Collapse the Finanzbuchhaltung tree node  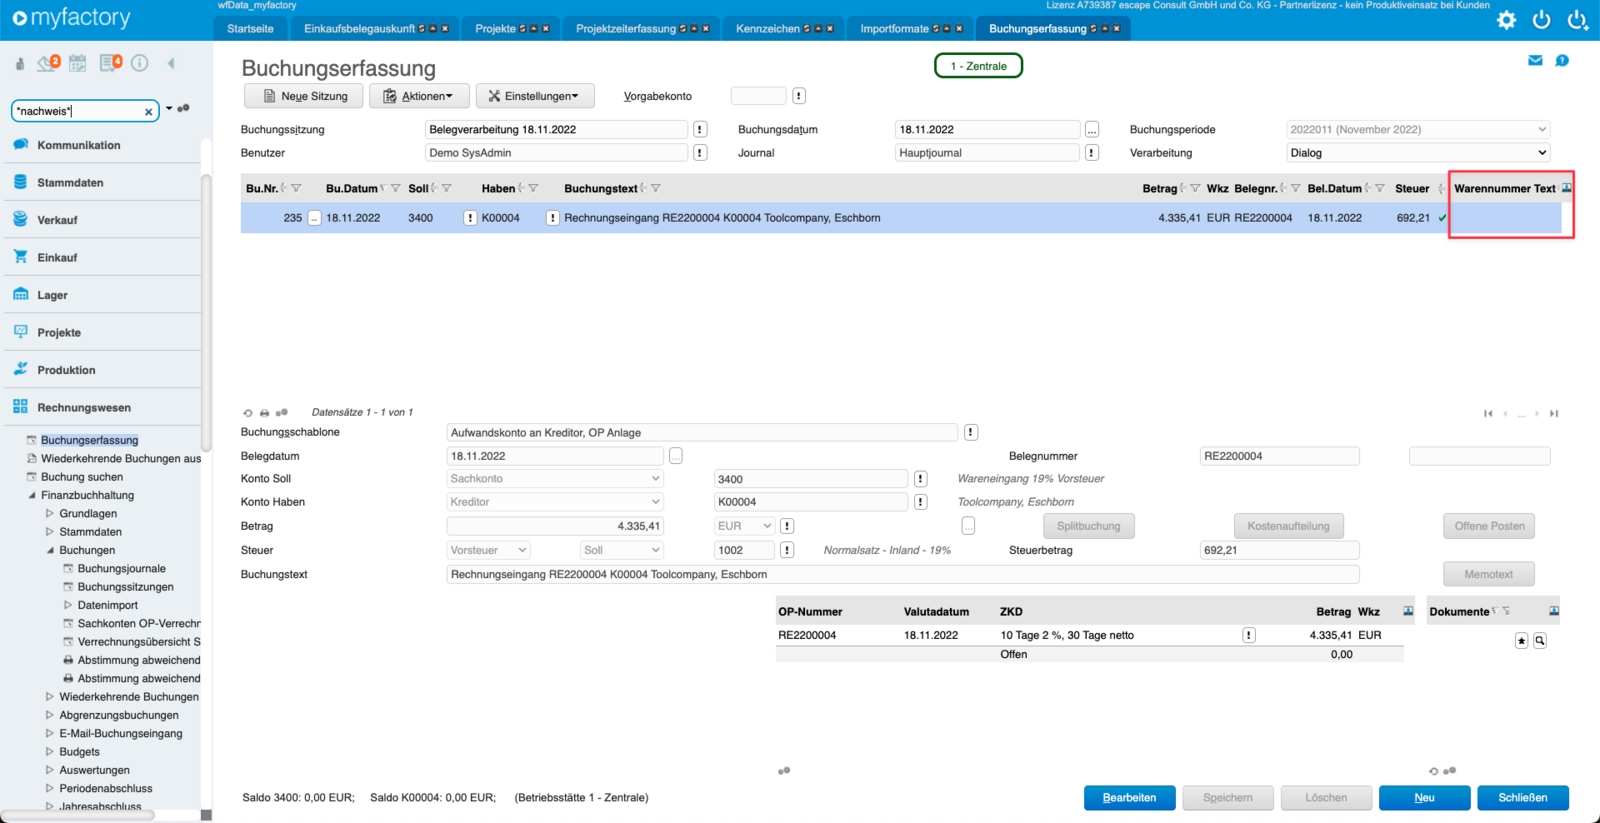32,495
